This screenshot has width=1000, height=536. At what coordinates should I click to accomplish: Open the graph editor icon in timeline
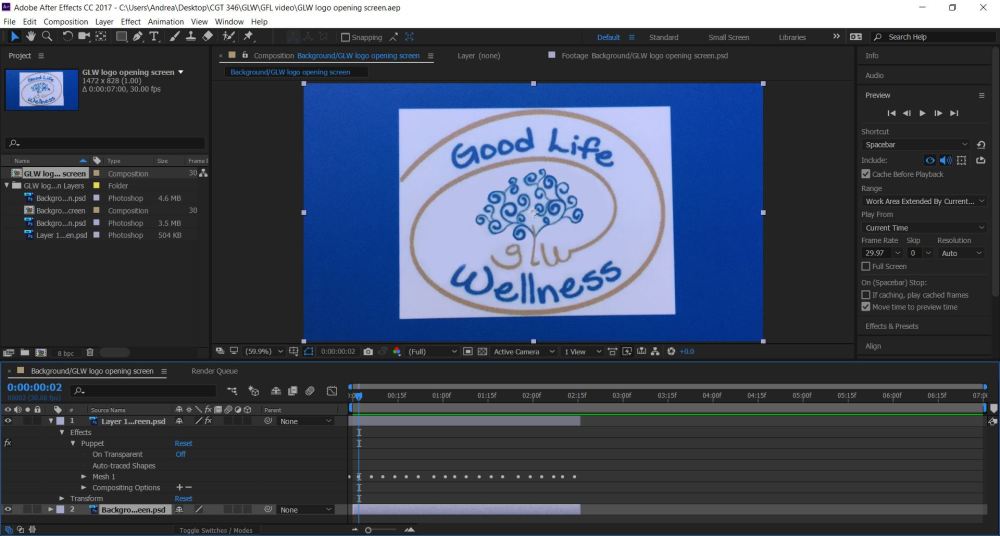coord(332,391)
